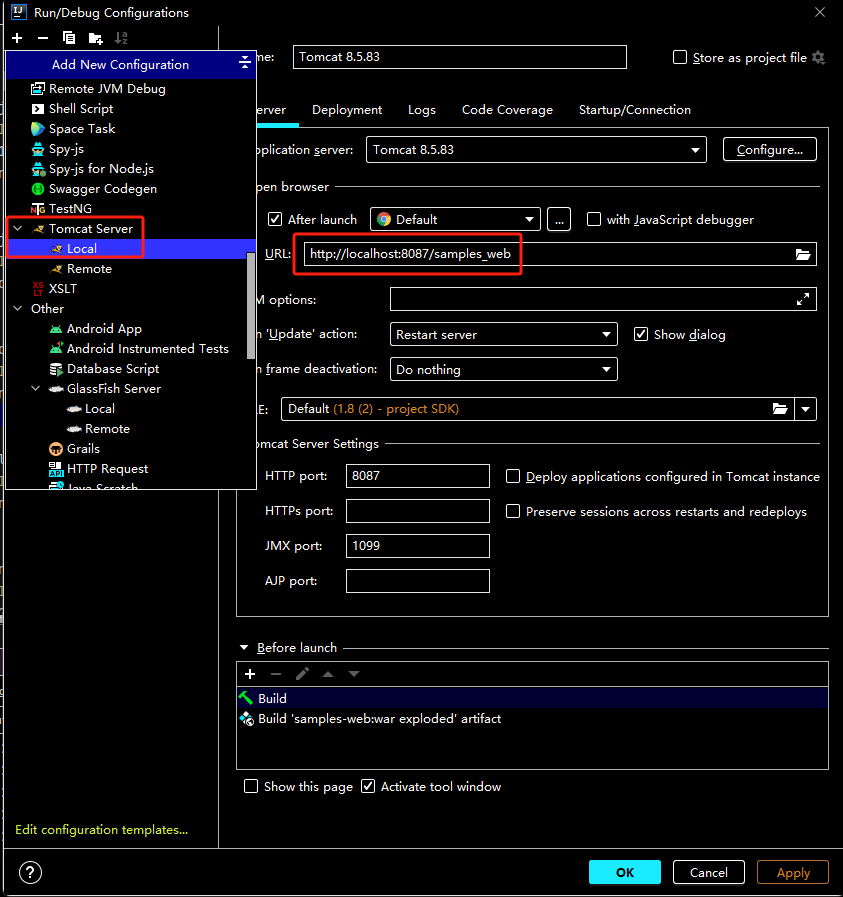Image resolution: width=843 pixels, height=897 pixels.
Task: Switch to the Startup/Connection tab
Action: point(634,110)
